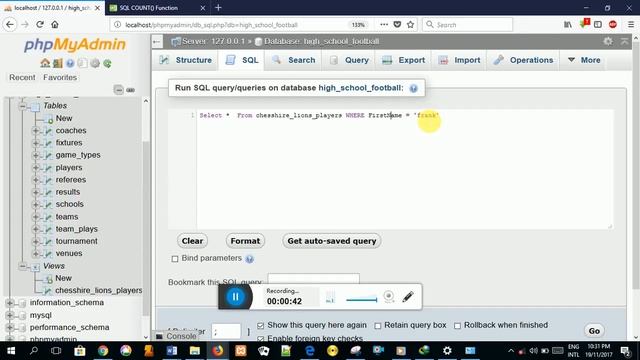Click the log out door icon

click(x=58, y=63)
